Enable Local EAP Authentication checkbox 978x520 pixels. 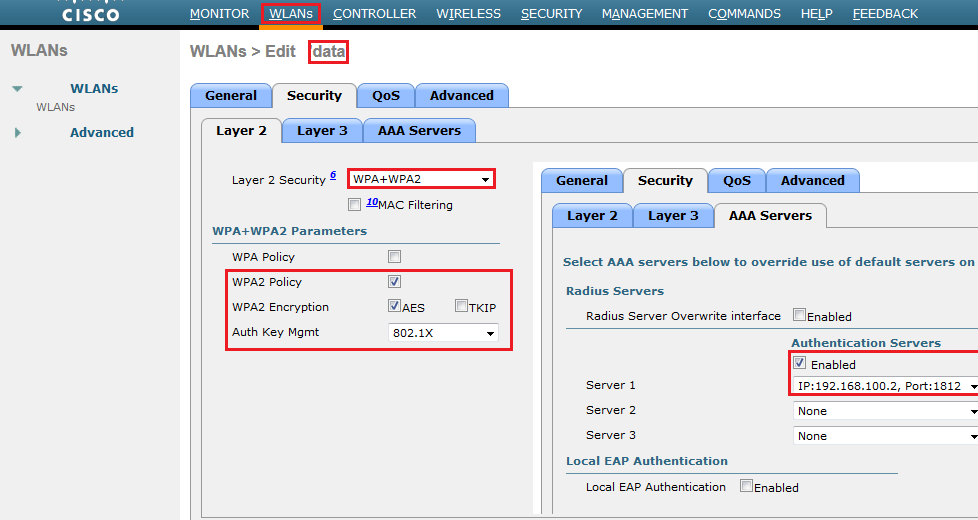[746, 486]
